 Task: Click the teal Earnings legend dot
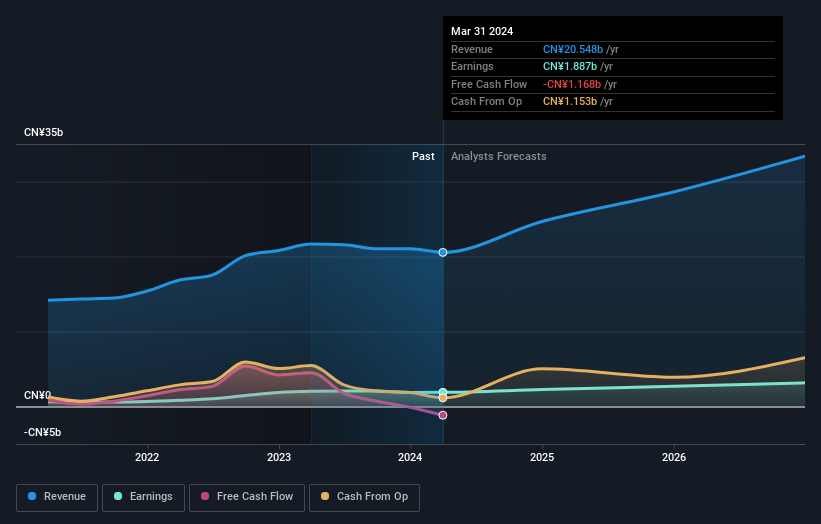pyautogui.click(x=118, y=496)
